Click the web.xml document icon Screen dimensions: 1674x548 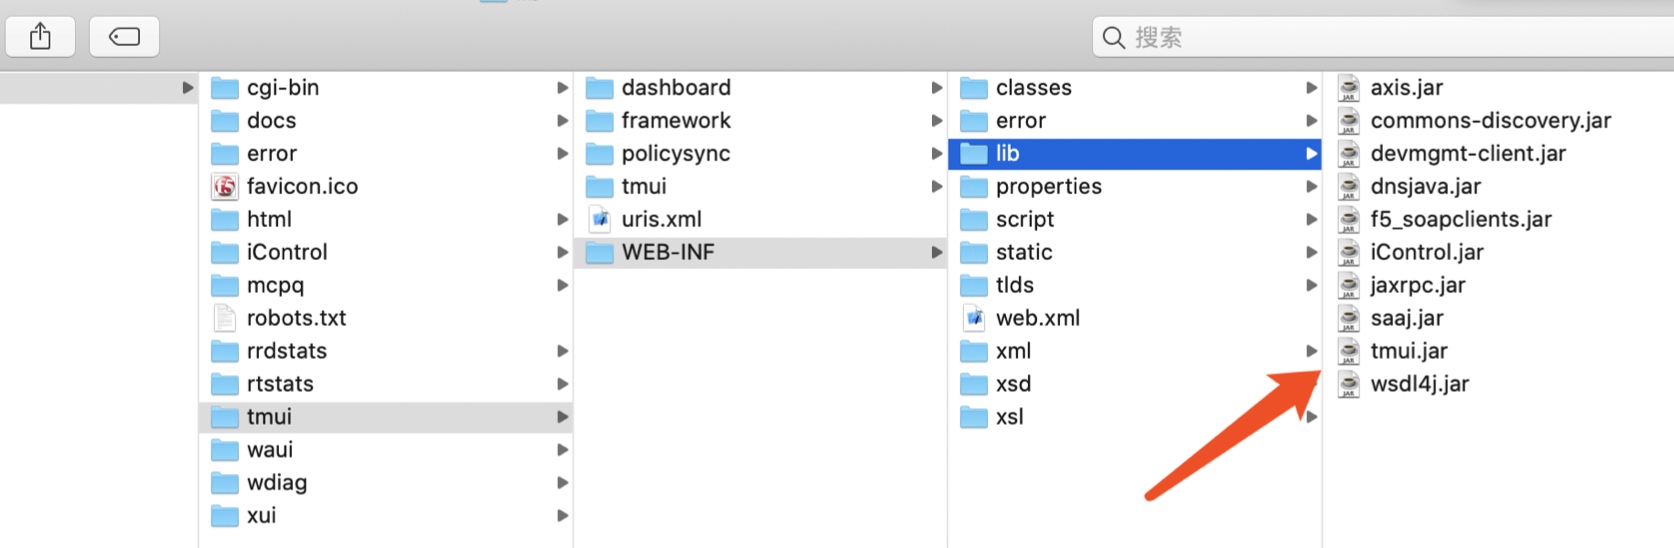(x=974, y=318)
